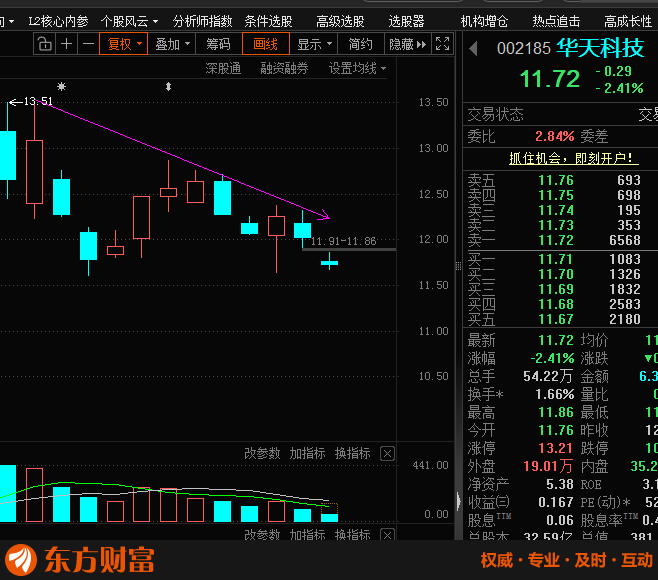Close the lower indicator panel
658x580 pixels.
coord(387,535)
